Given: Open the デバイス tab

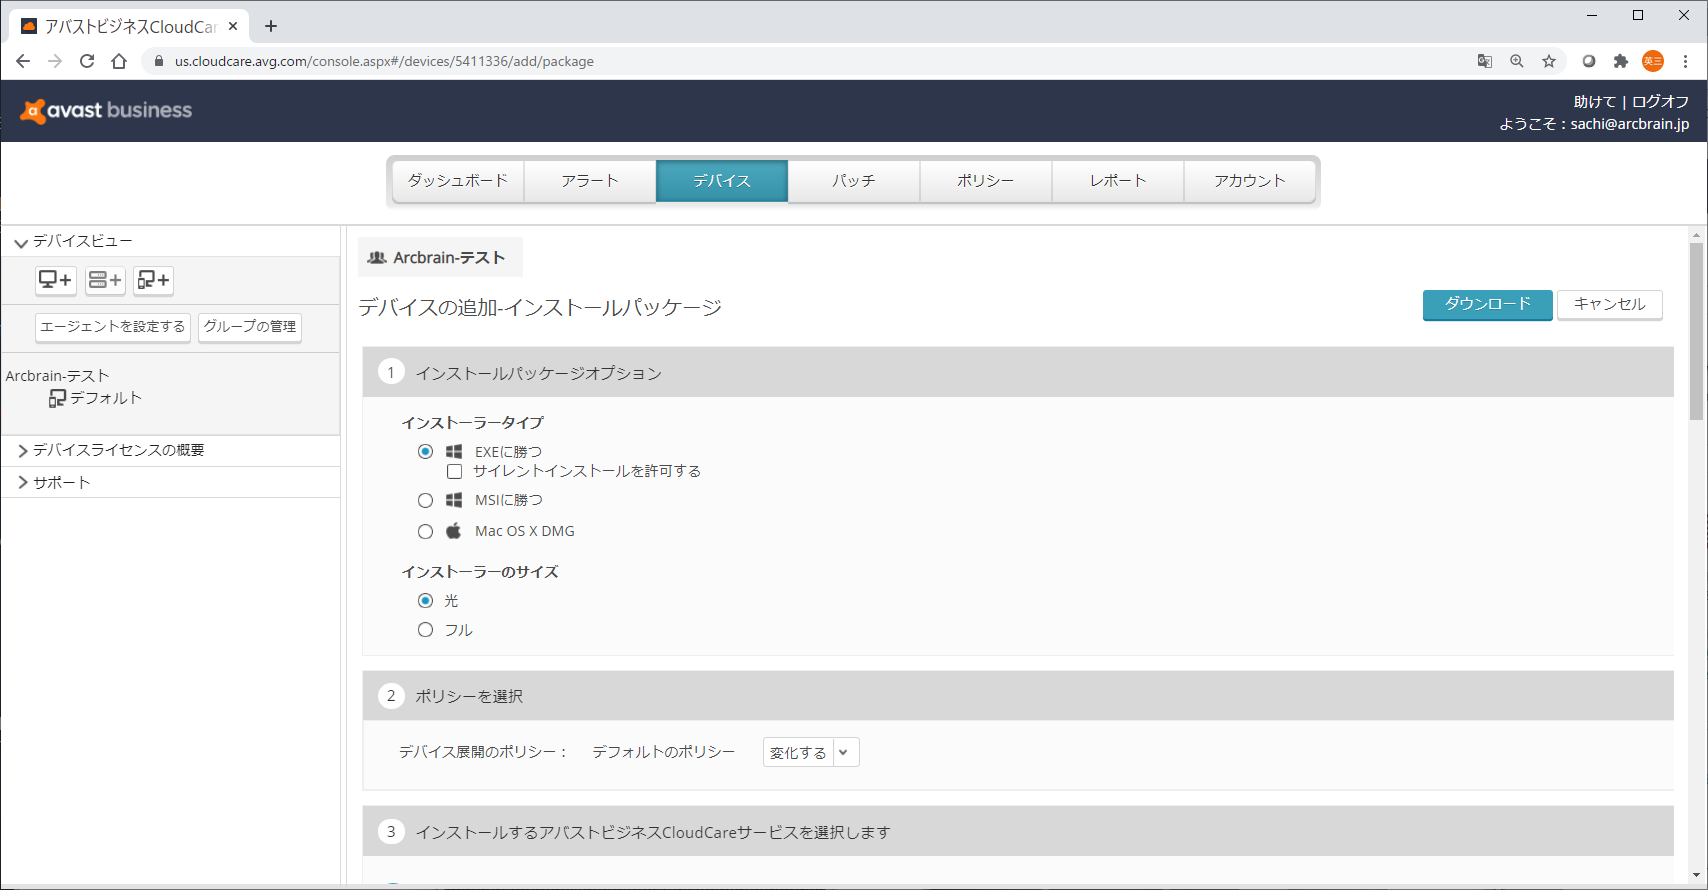Looking at the screenshot, I should [x=722, y=181].
